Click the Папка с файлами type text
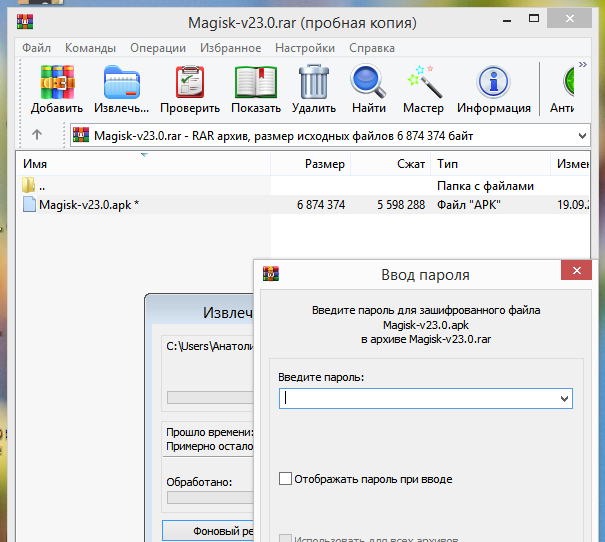Image resolution: width=605 pixels, height=542 pixels. click(x=485, y=186)
